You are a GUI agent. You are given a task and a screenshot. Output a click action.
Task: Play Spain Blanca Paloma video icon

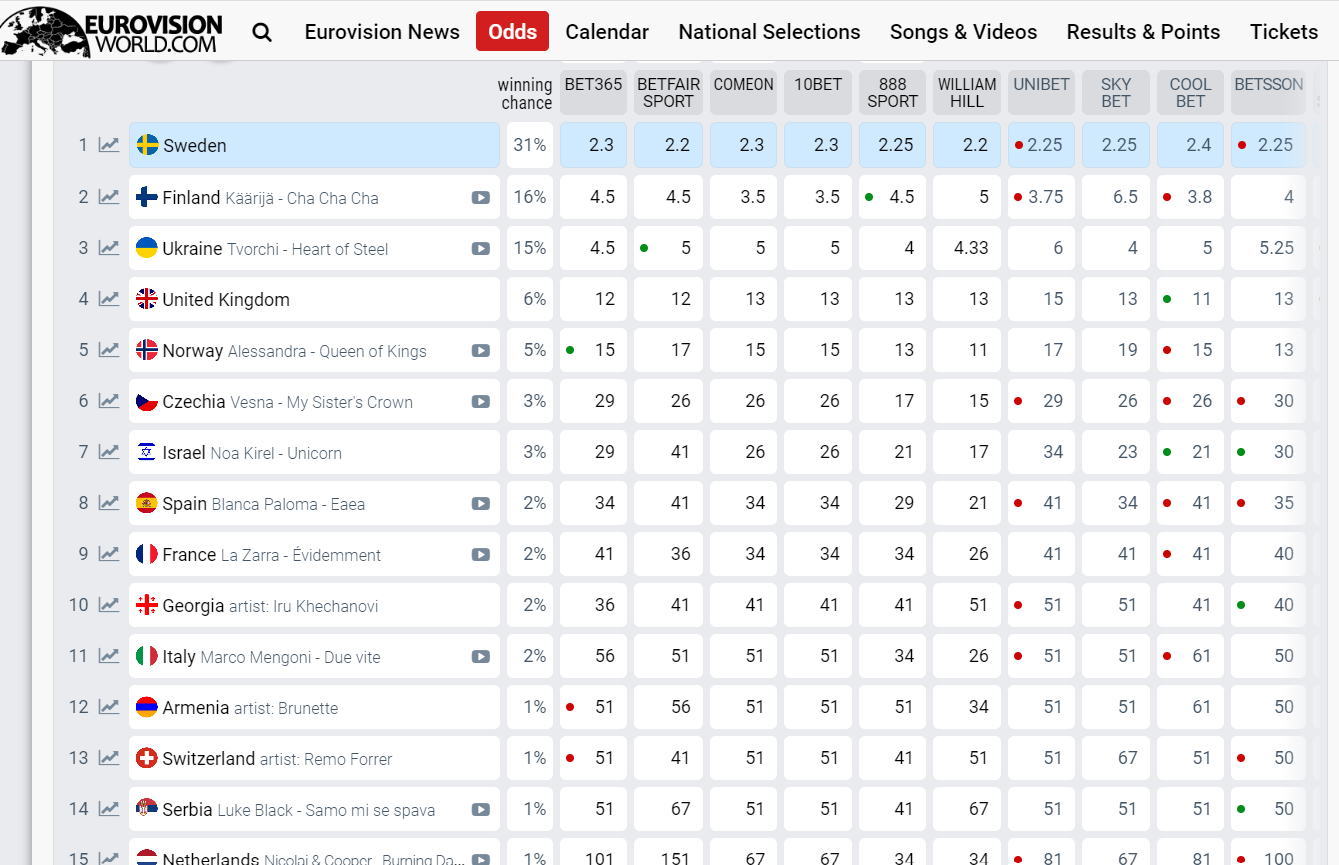coord(481,504)
